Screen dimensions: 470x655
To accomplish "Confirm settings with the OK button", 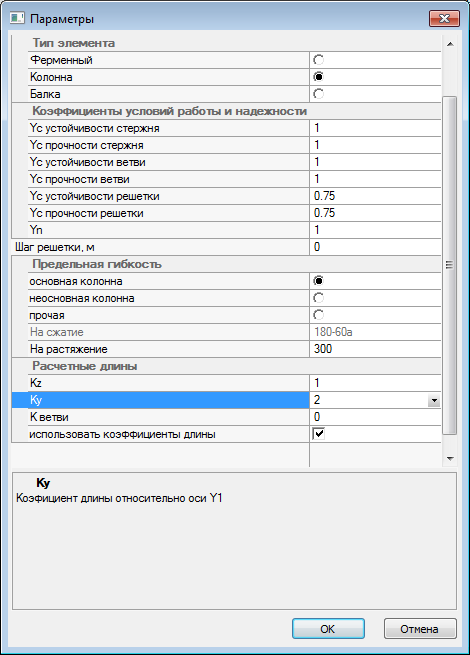I will click(328, 629).
